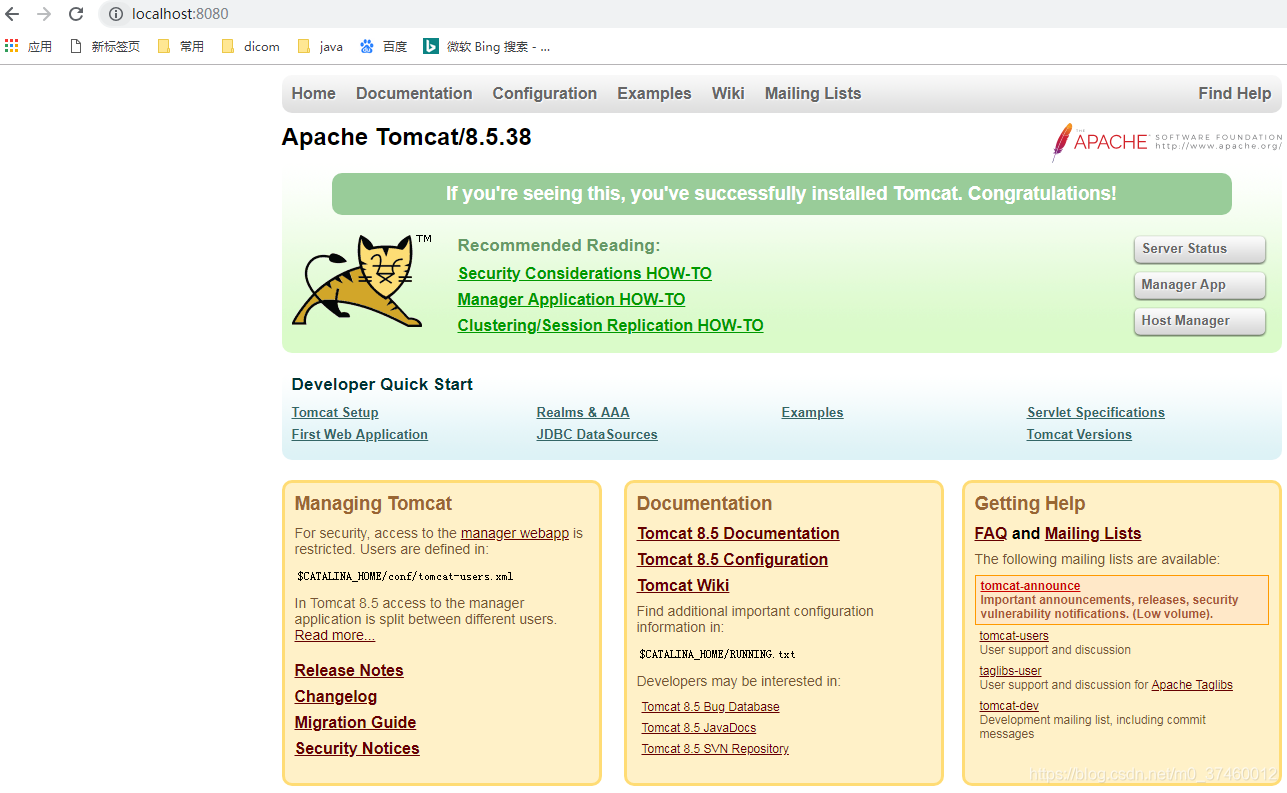Click the Apache Tomcat/8.5.38 heading
The image size is (1287, 793).
[x=406, y=137]
